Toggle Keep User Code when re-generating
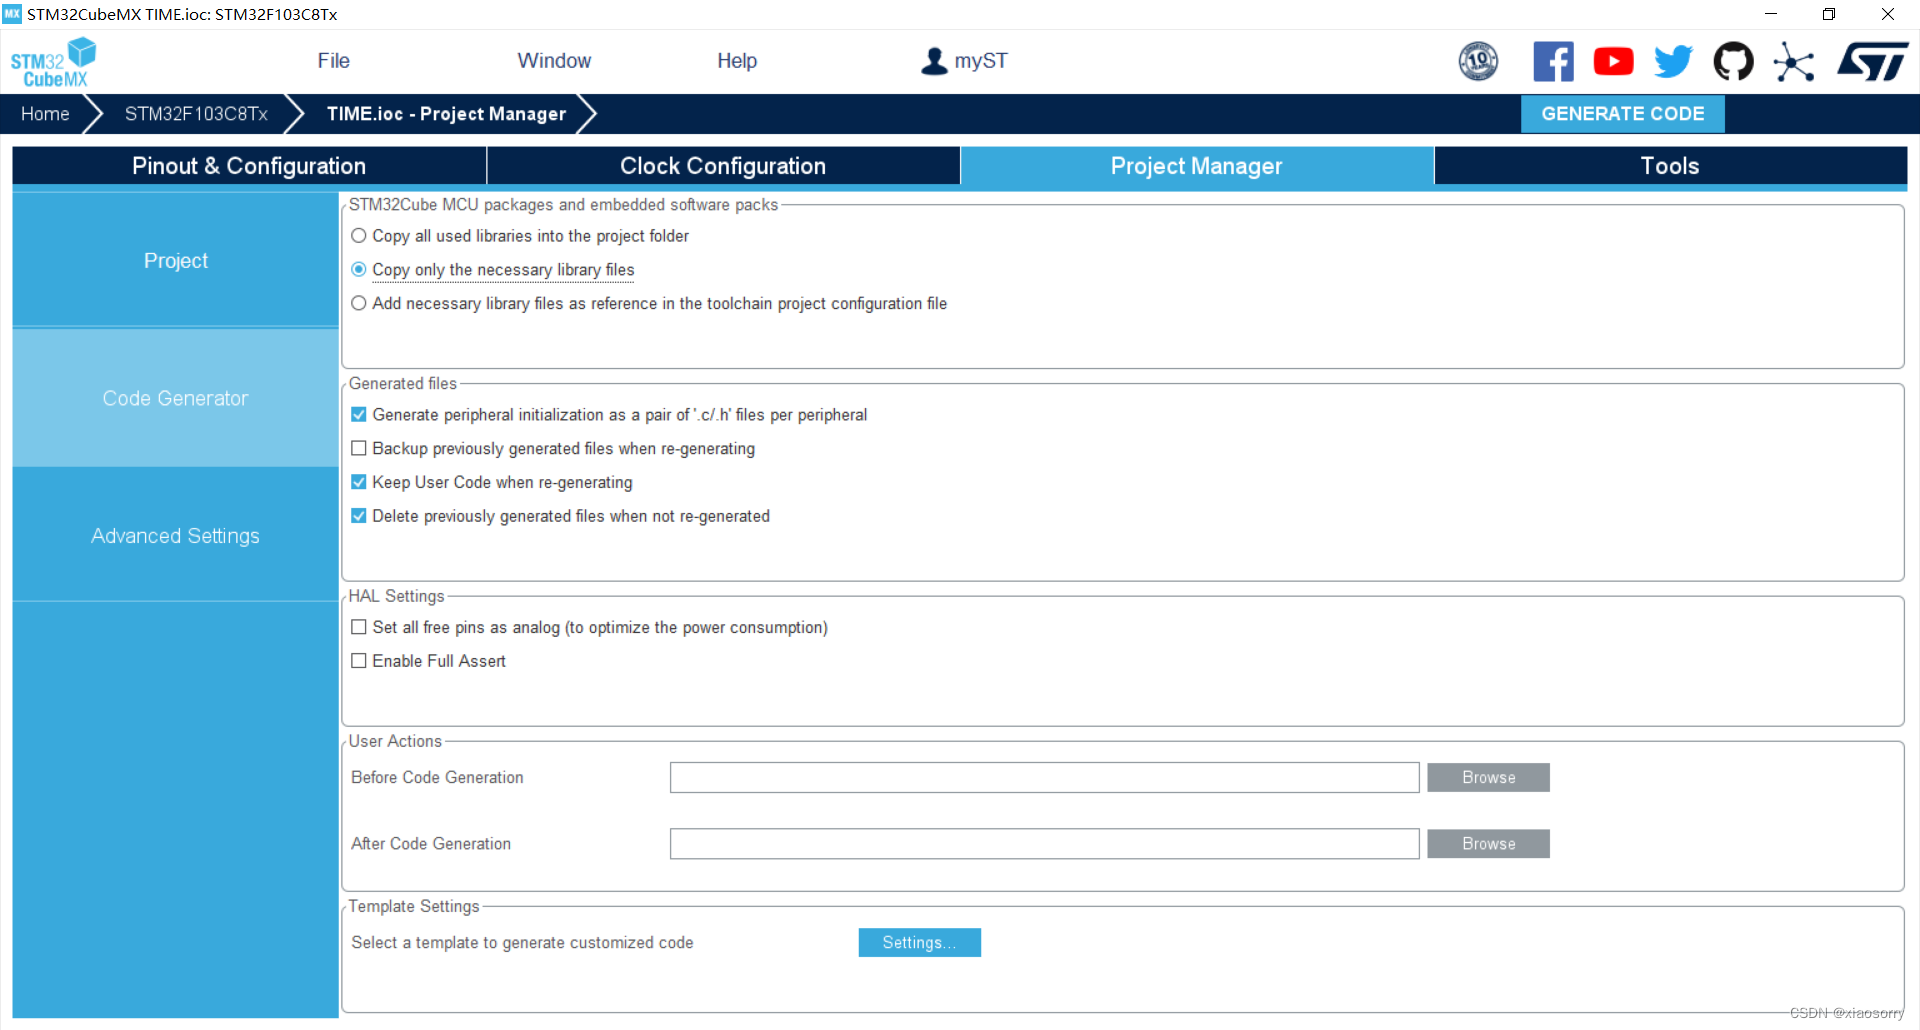The height and width of the screenshot is (1030, 1920). pos(359,482)
